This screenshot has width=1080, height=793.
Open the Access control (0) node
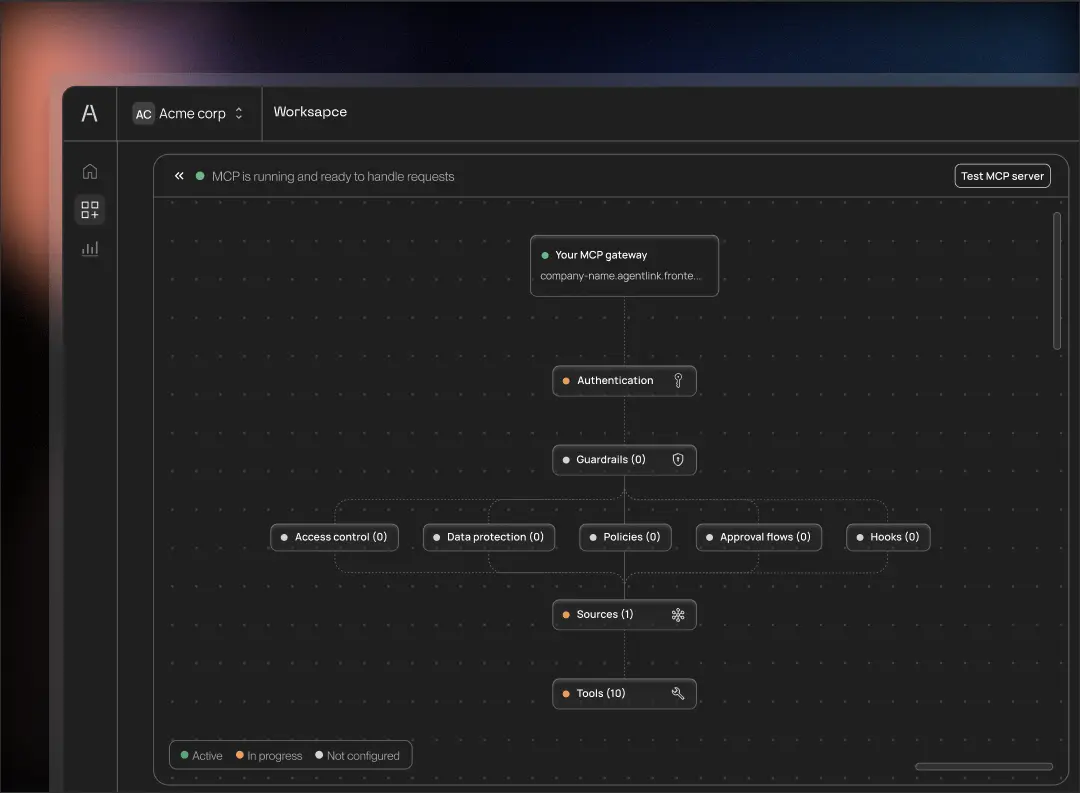pos(335,537)
